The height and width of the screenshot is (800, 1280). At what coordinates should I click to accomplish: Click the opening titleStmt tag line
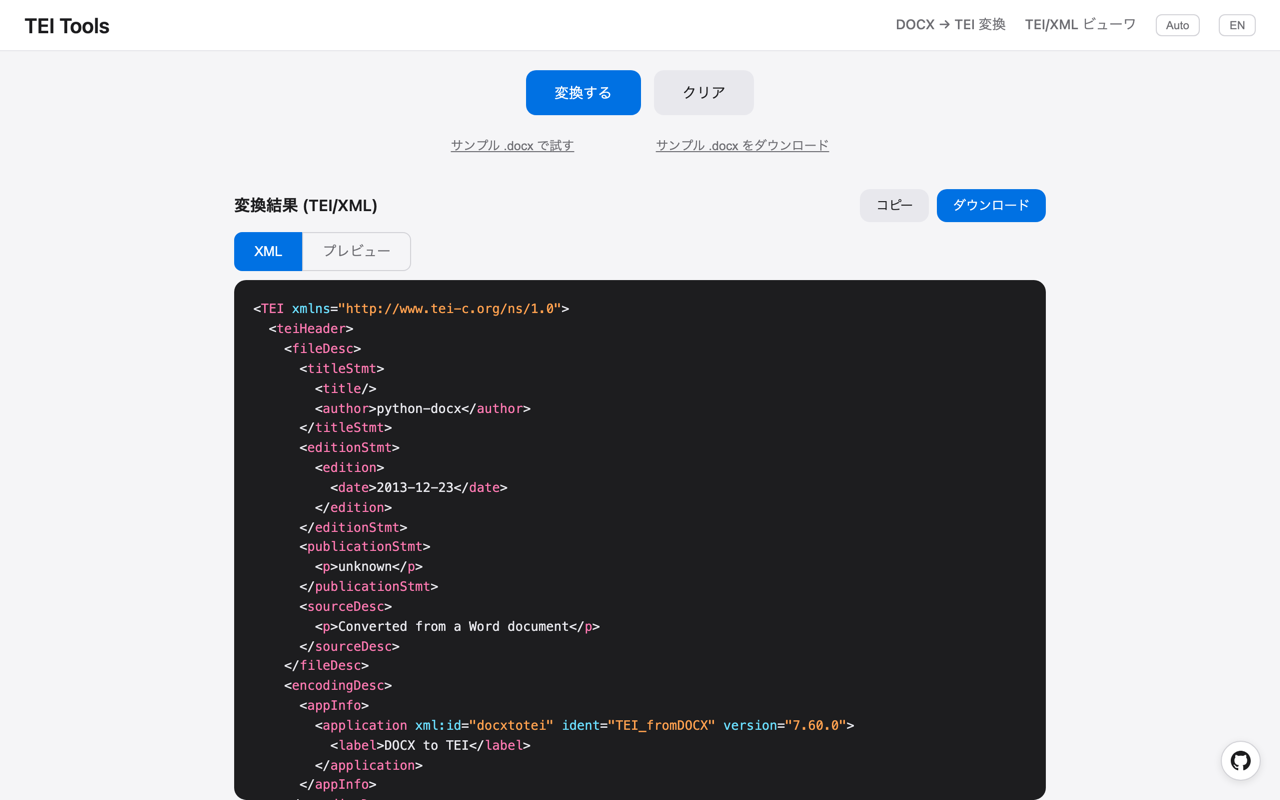342,369
